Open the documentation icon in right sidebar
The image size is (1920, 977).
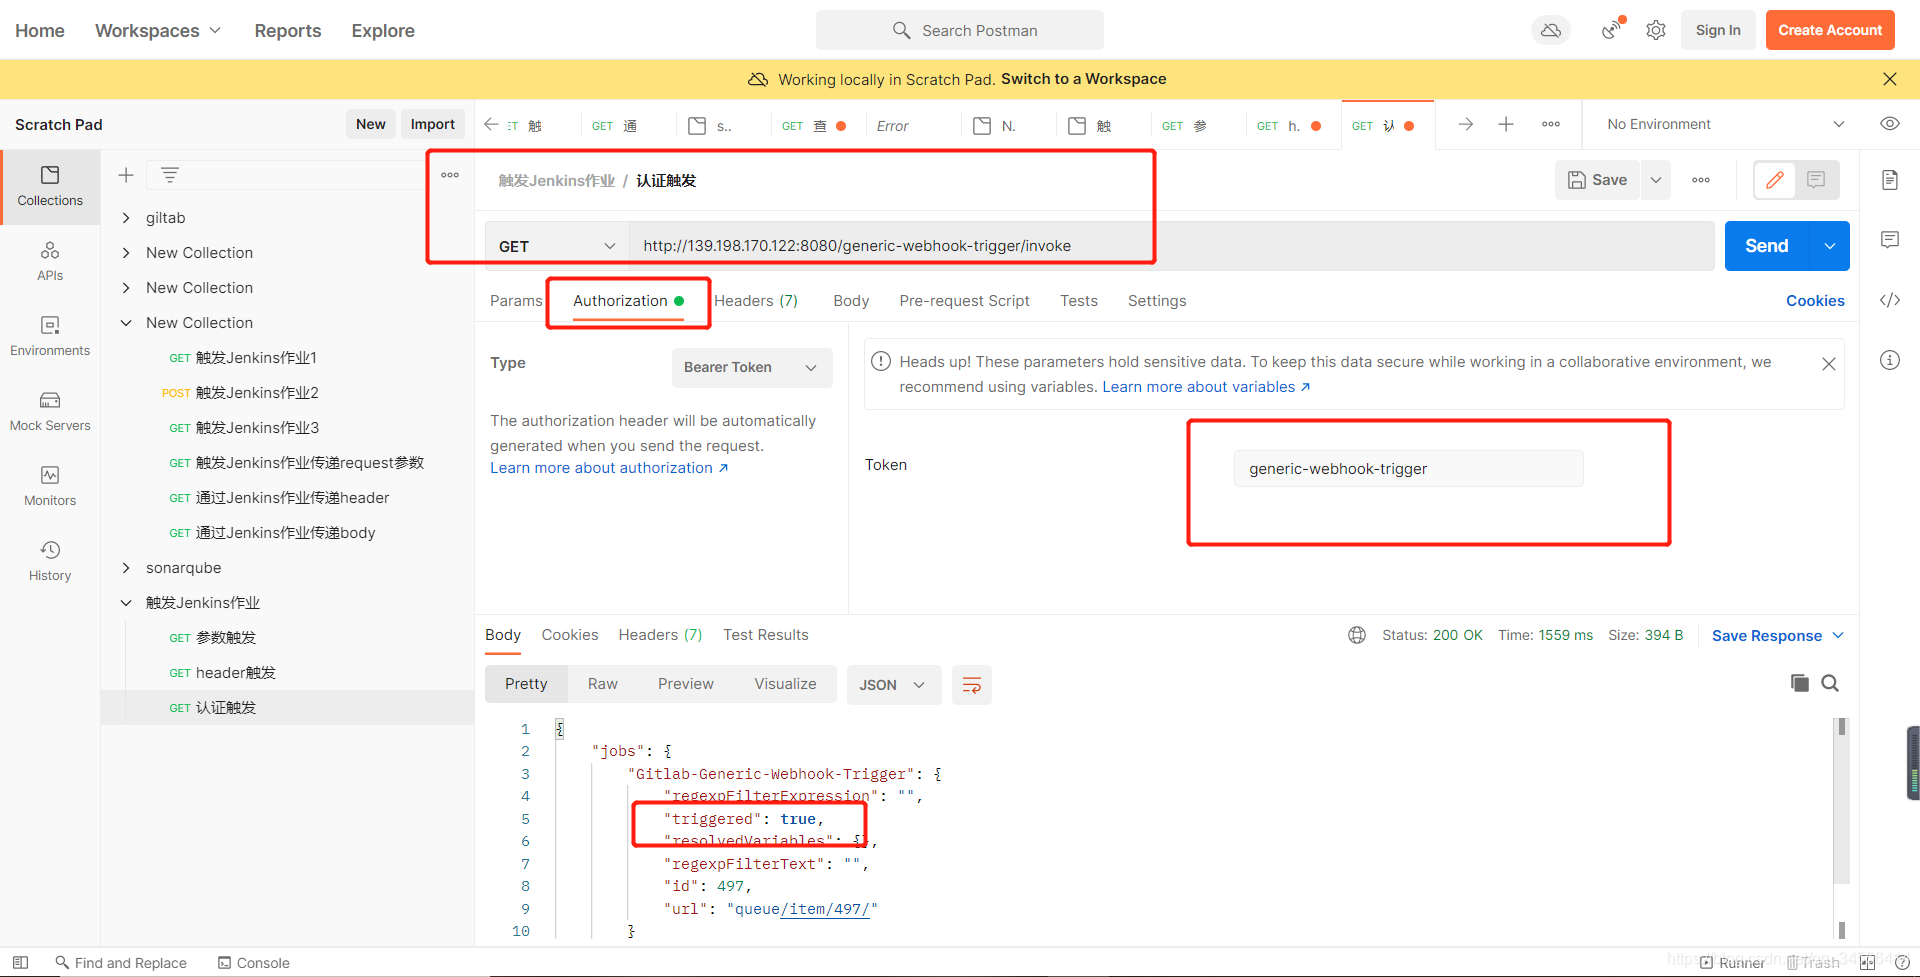[x=1890, y=180]
